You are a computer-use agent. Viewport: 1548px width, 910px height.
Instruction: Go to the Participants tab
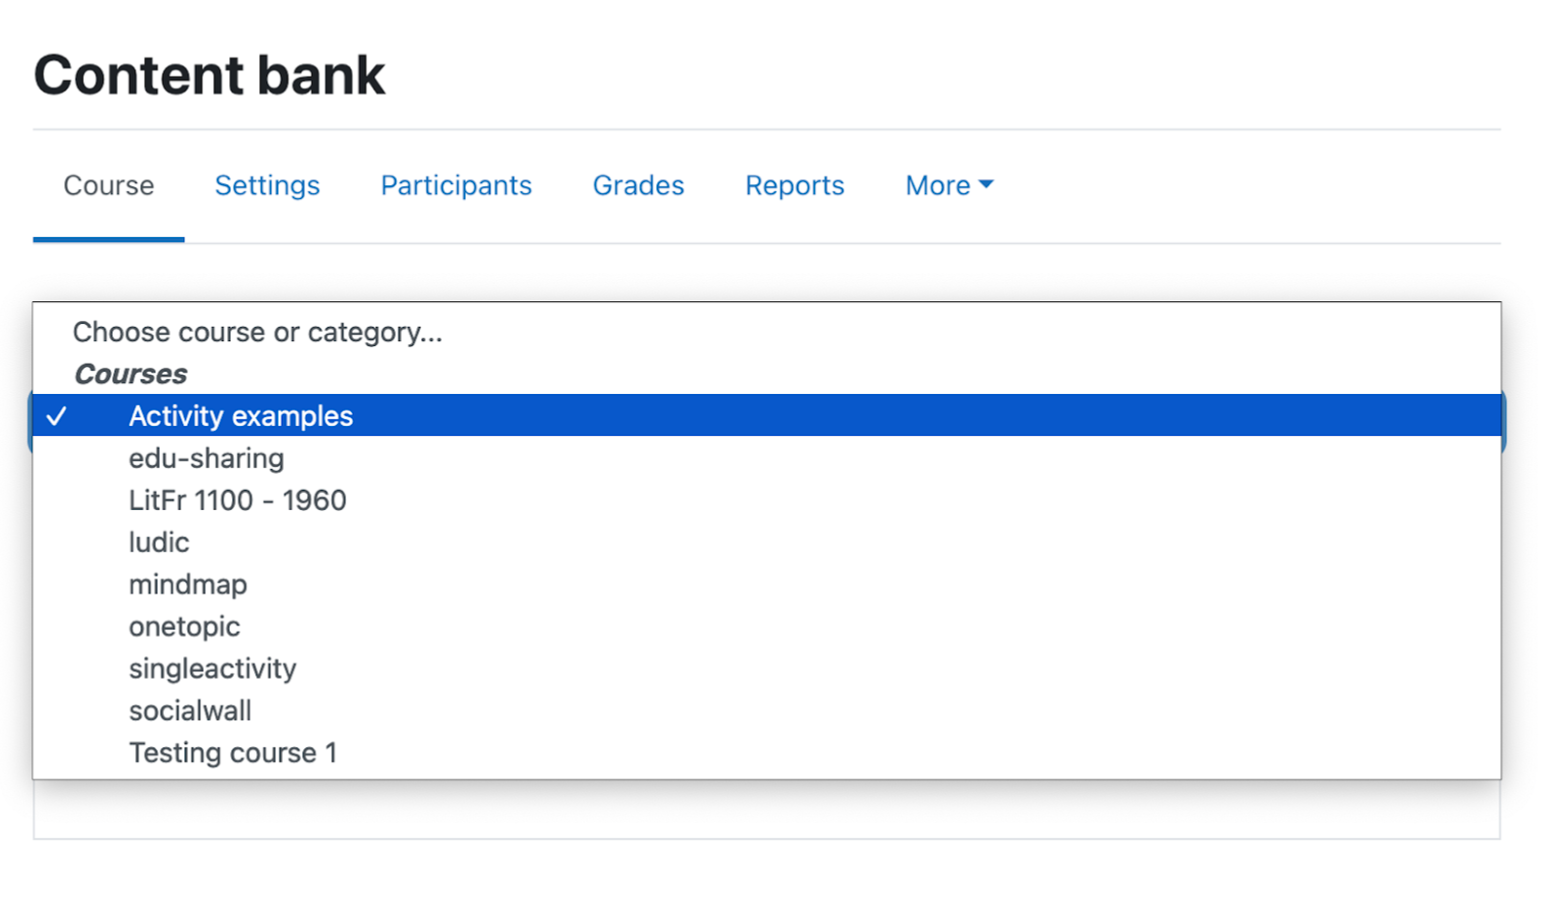click(456, 186)
